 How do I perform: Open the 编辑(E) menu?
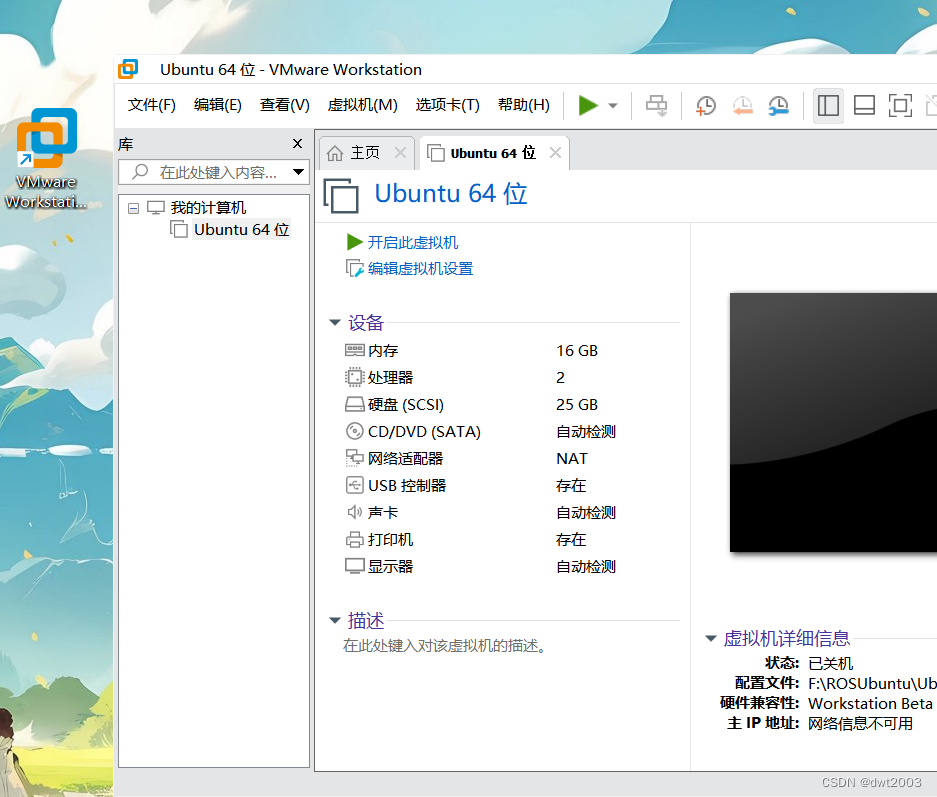pos(218,105)
